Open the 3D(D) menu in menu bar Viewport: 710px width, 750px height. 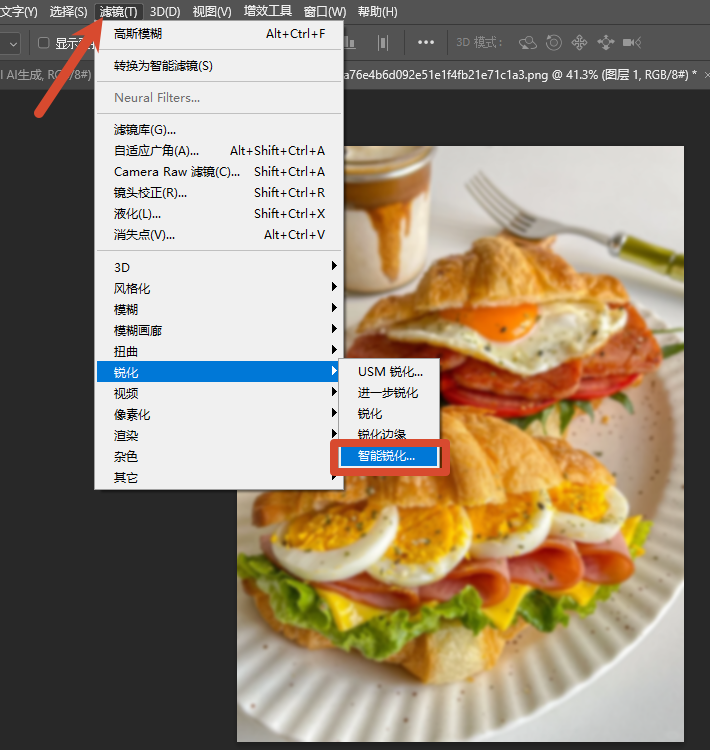(x=165, y=11)
